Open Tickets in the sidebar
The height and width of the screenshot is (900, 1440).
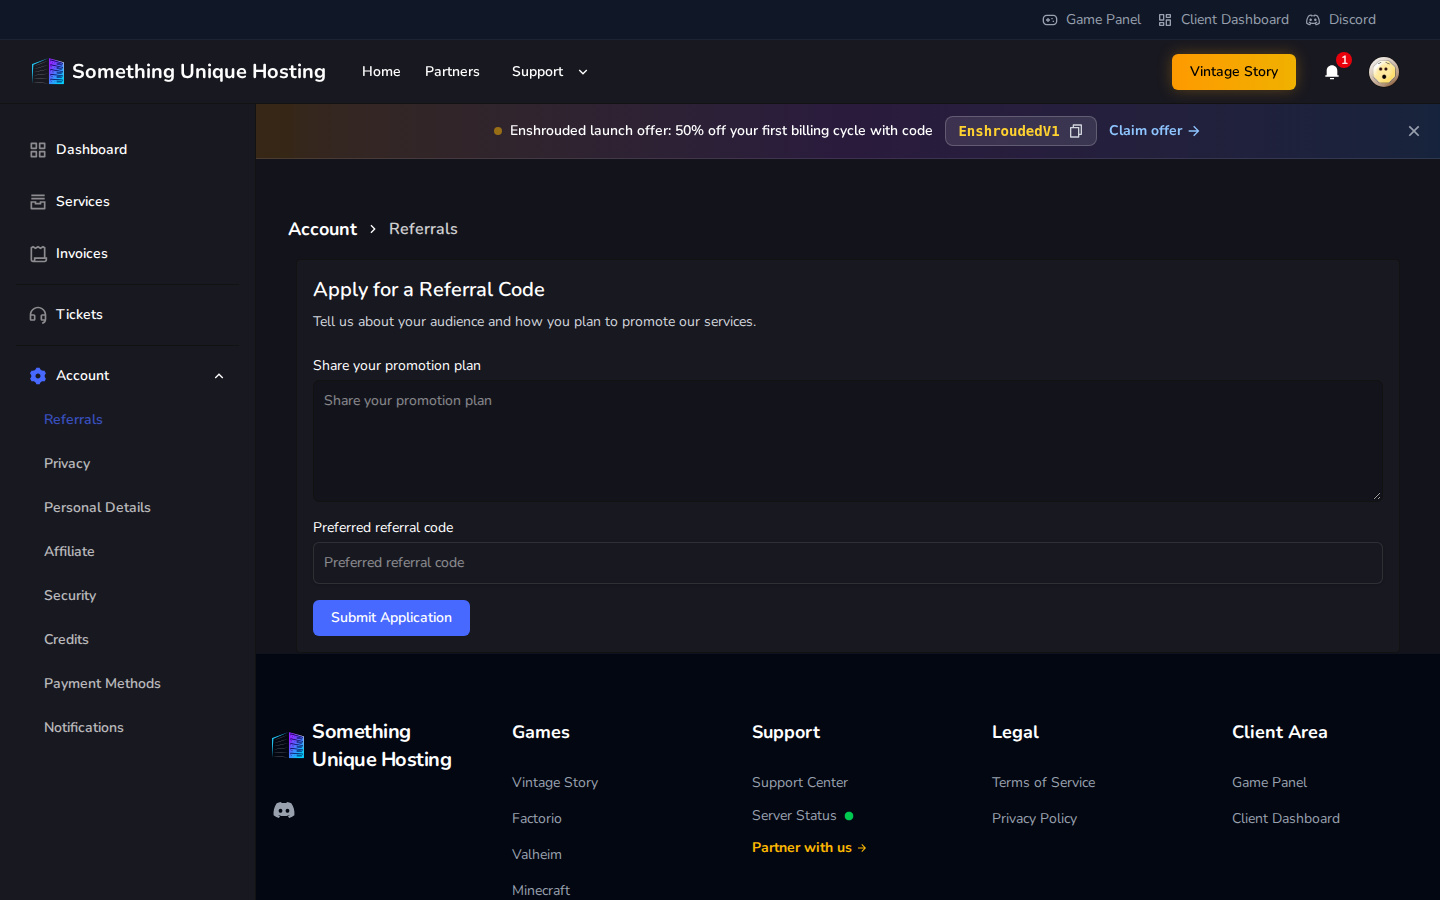tap(128, 315)
